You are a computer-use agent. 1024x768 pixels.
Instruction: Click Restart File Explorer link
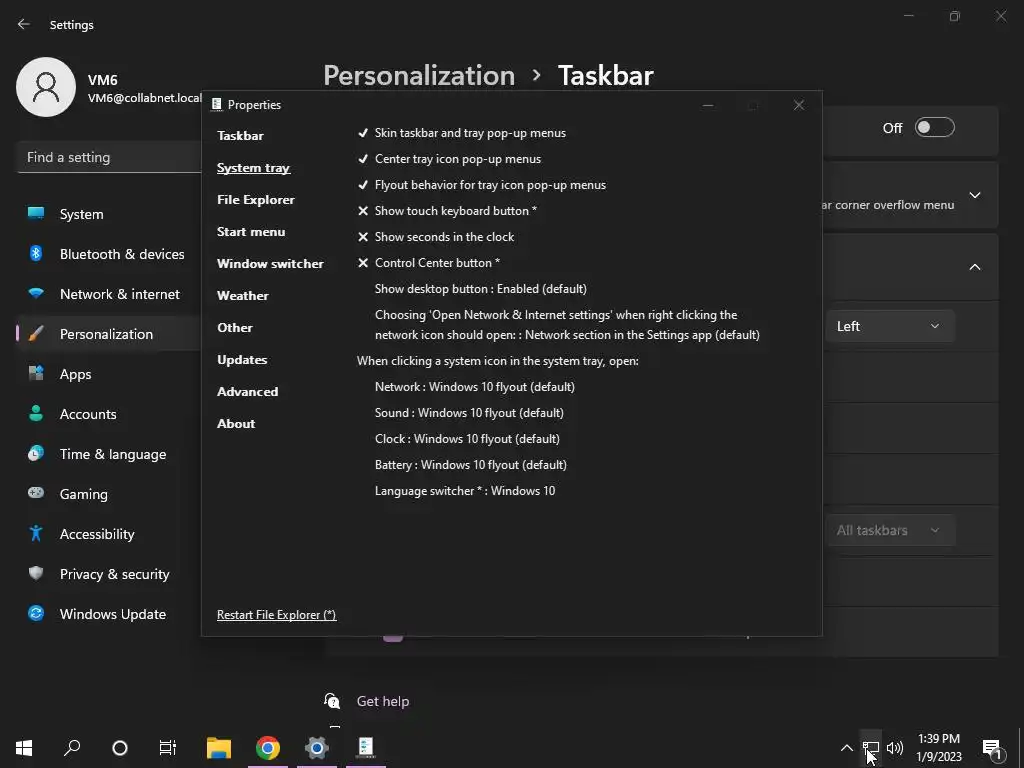276,615
